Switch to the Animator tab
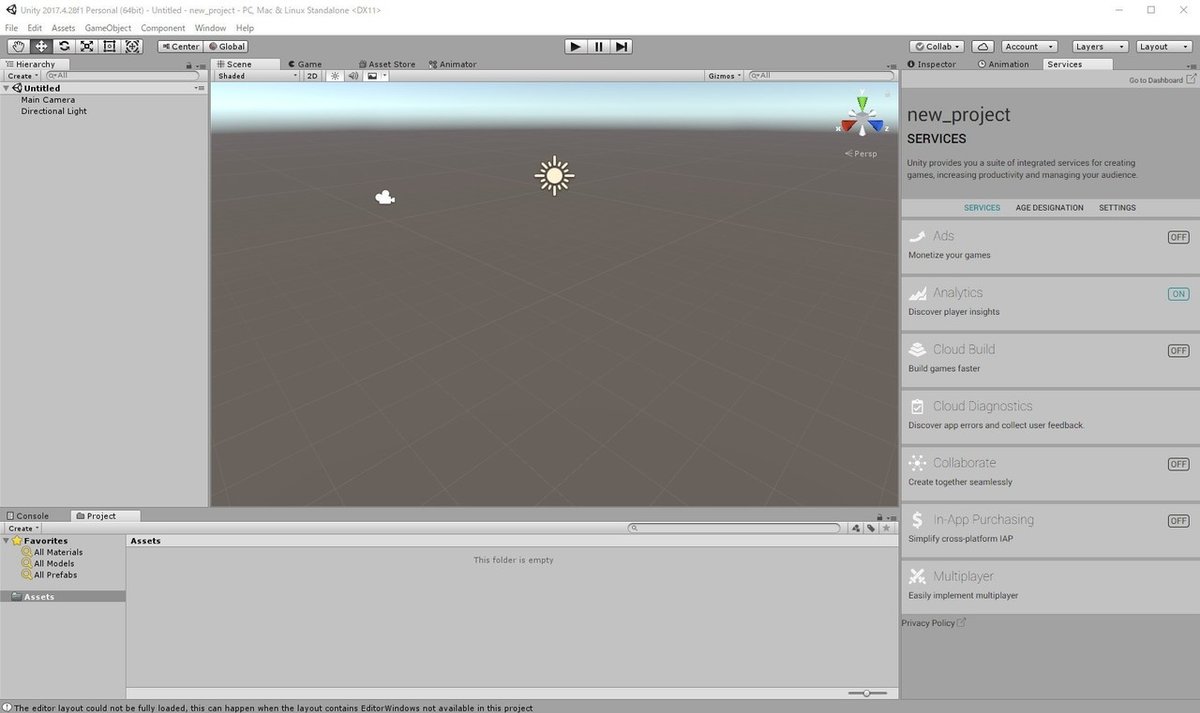The image size is (1200, 713). click(452, 64)
